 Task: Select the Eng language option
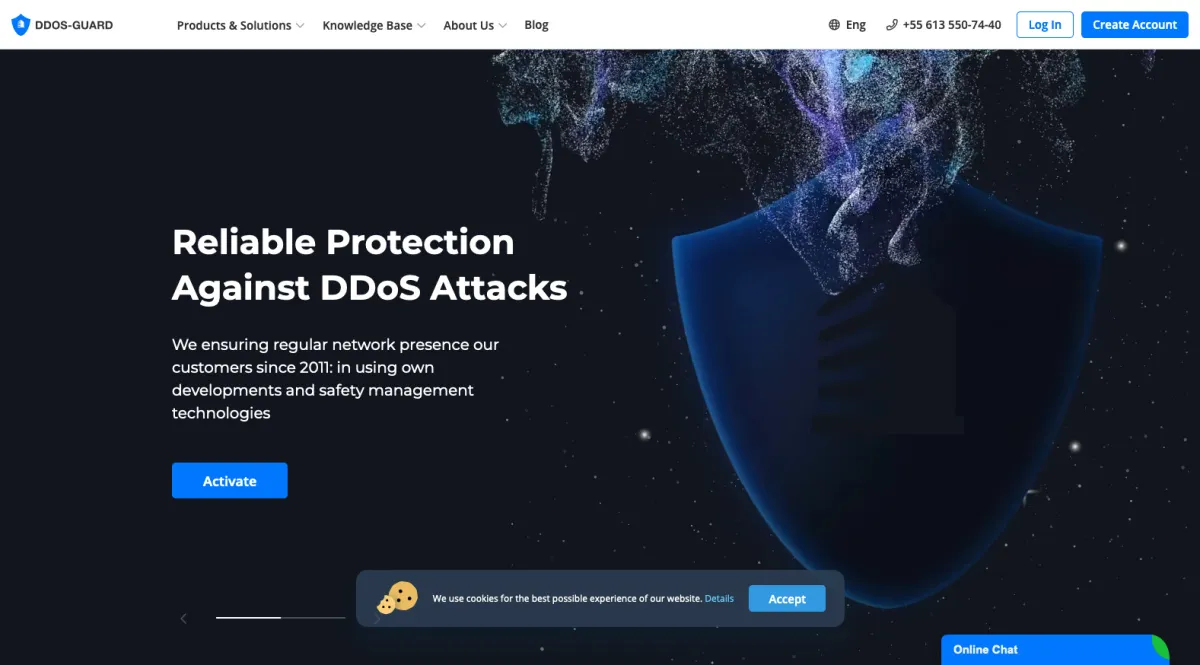856,25
